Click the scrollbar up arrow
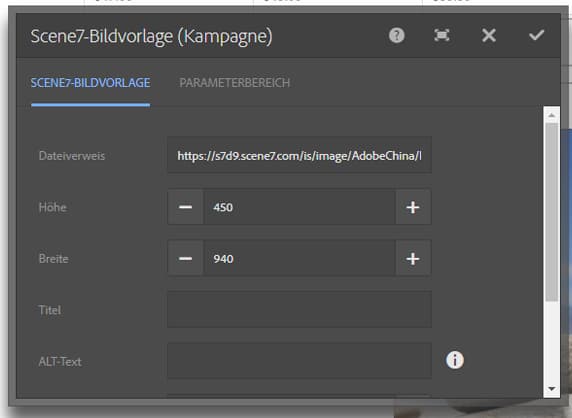572x418 pixels. [552, 115]
